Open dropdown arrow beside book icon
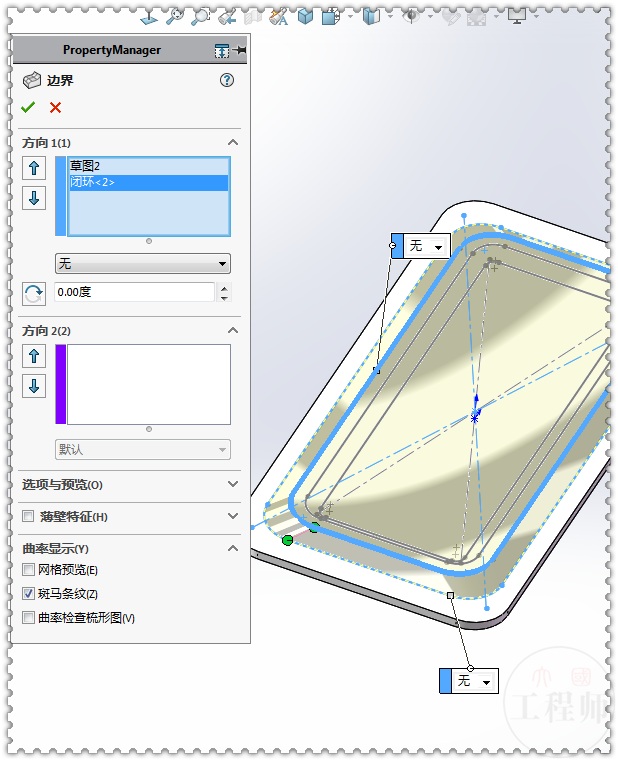Screen dimensions: 618x761 click(x=390, y=17)
